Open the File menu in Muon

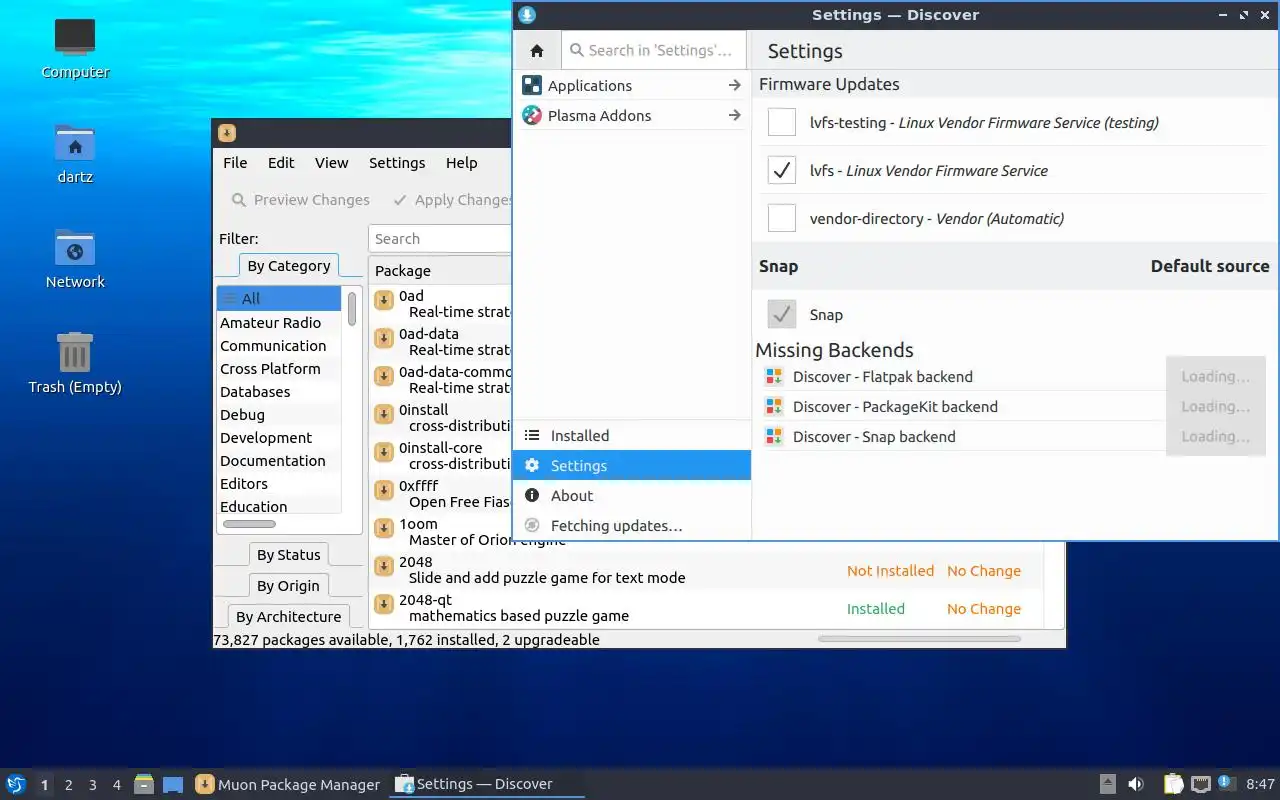point(235,163)
